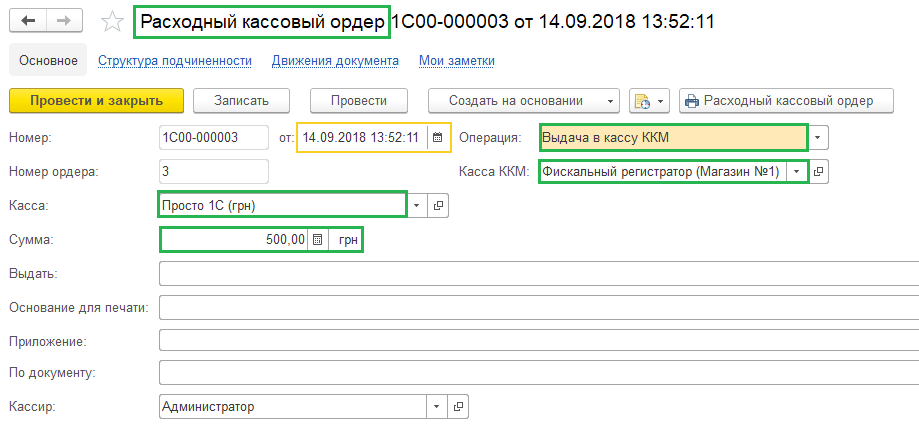This screenshot has width=919, height=424.
Task: Open the Кассир selected item form
Action: [x=458, y=406]
